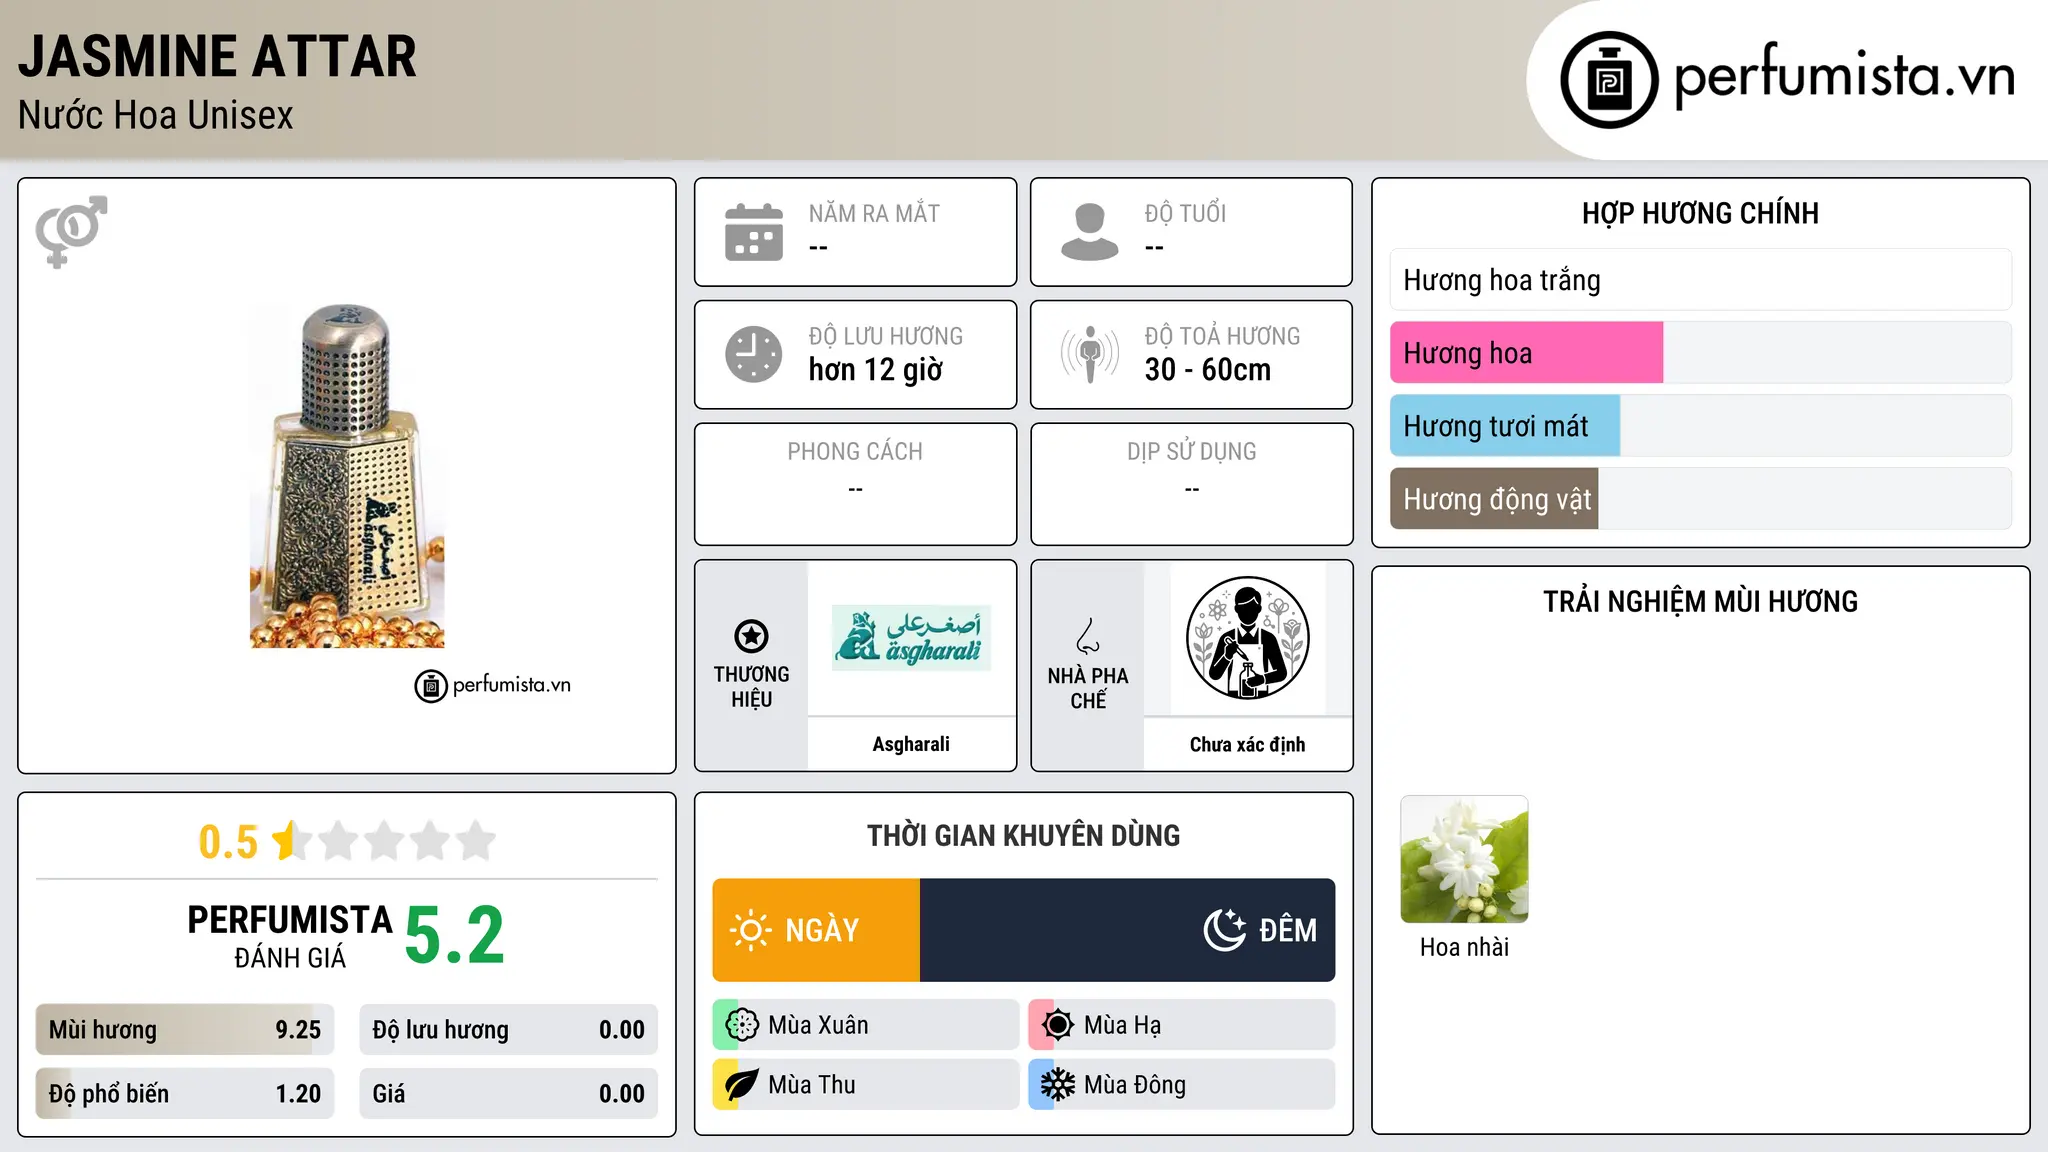Click the 5.2 Perfumista score
Image resolution: width=2048 pixels, height=1152 pixels.
[x=455, y=935]
